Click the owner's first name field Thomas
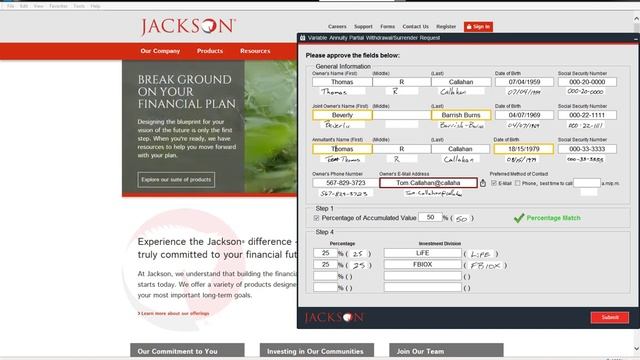The width and height of the screenshot is (640, 360). point(342,82)
